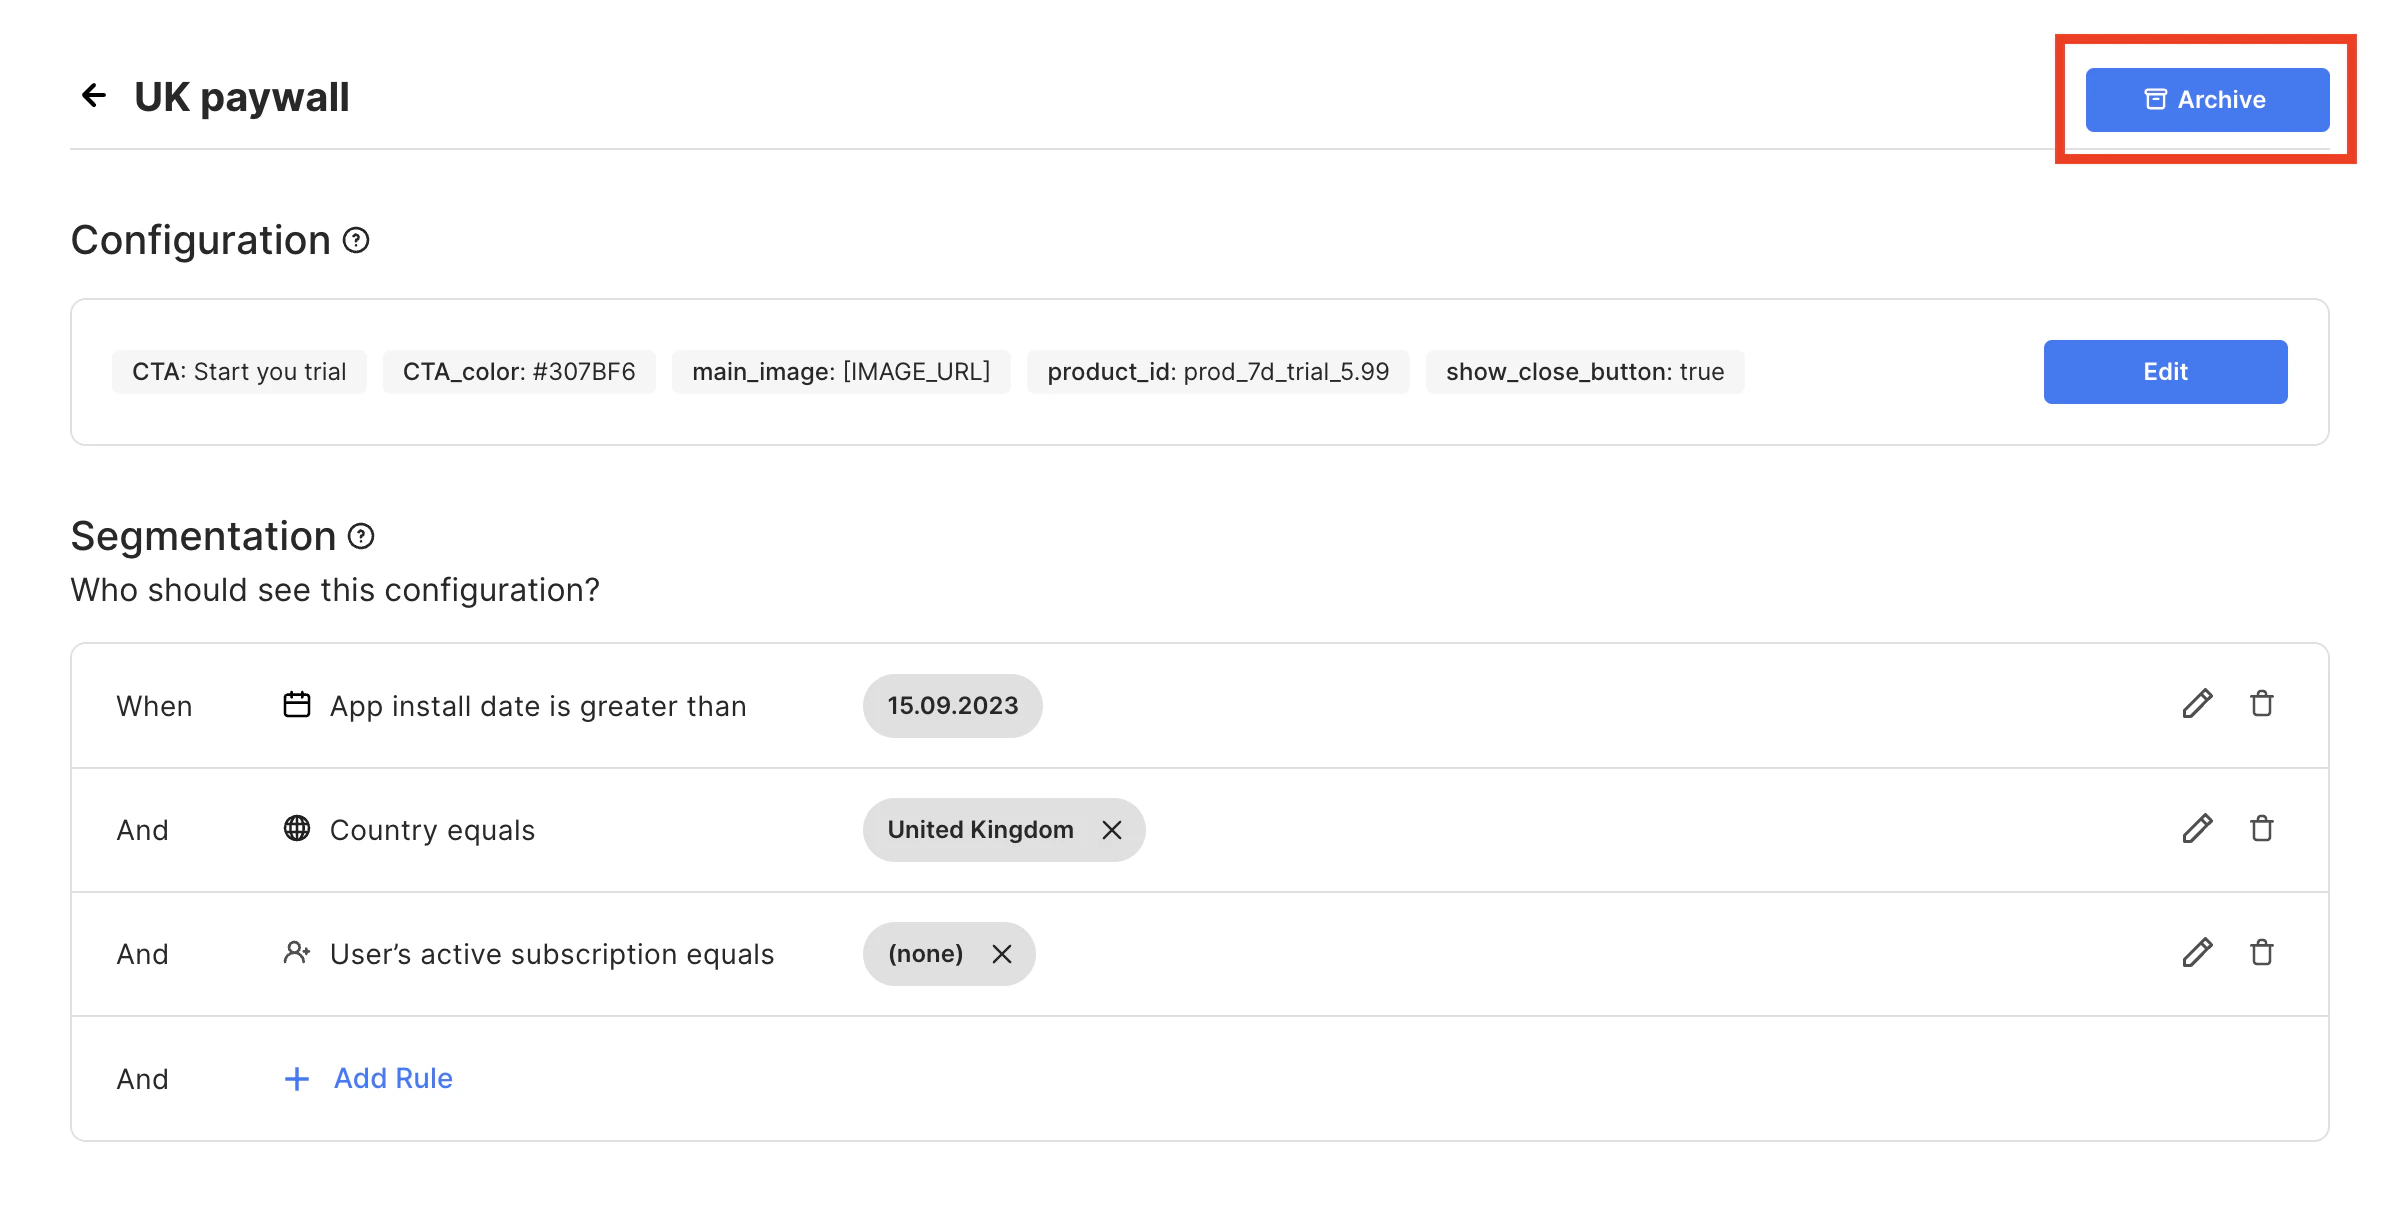This screenshot has height=1216, width=2390.
Task: Go back using the arrow beside UK paywall
Action: click(93, 96)
